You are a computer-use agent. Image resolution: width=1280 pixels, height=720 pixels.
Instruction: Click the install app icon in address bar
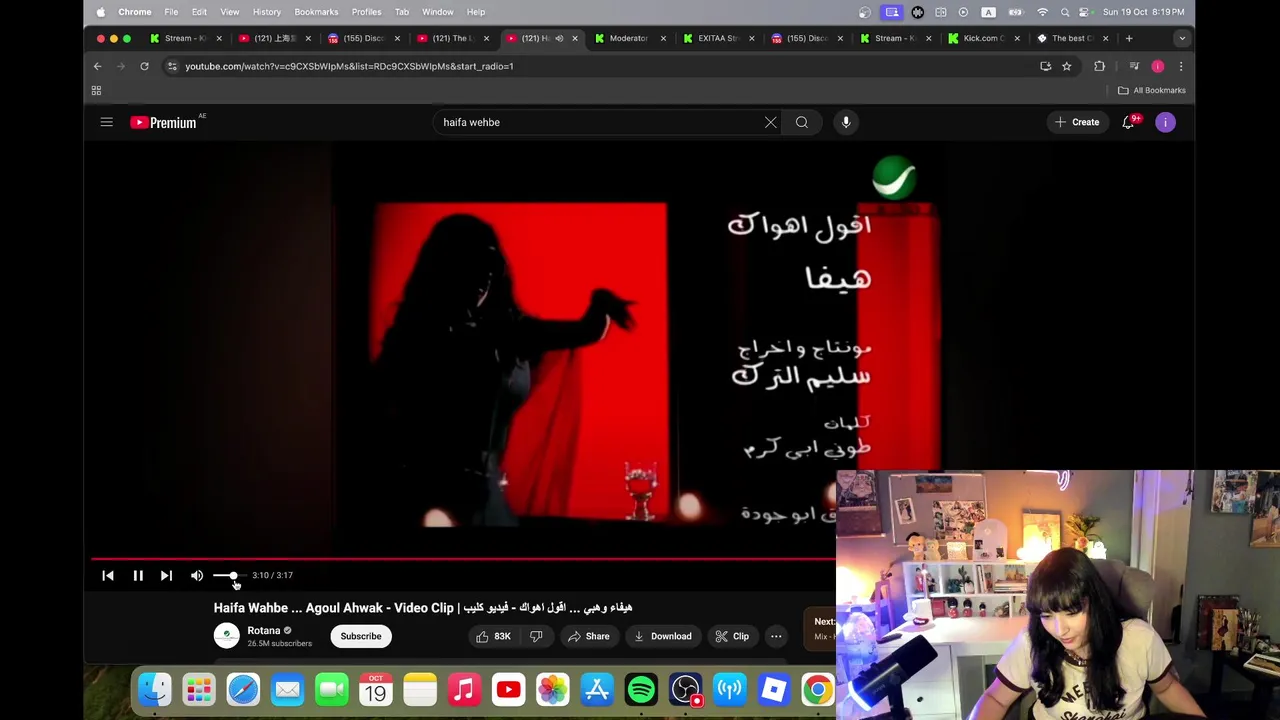[x=1046, y=66]
